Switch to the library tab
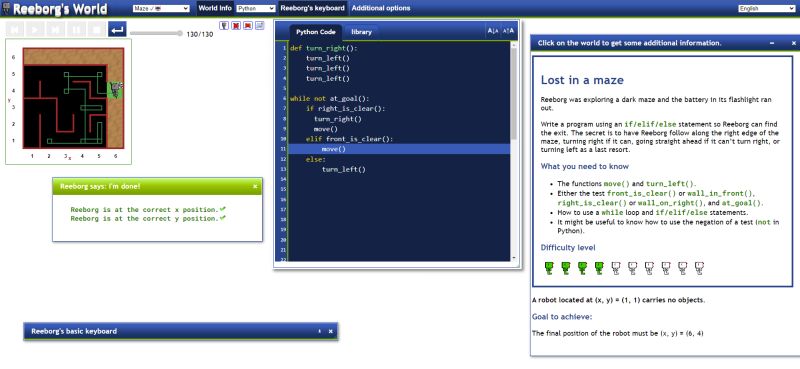This screenshot has height=369, width=800. point(361,32)
